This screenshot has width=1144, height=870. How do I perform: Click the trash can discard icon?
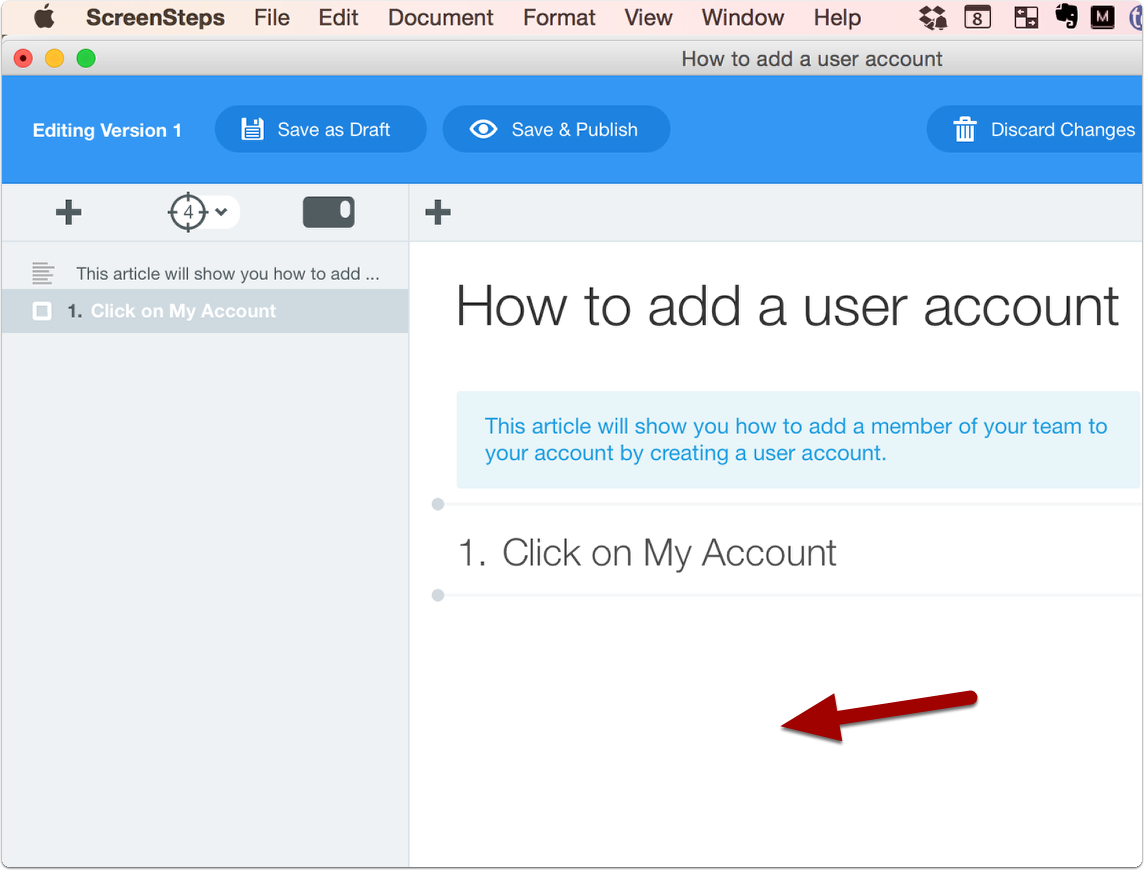click(965, 129)
